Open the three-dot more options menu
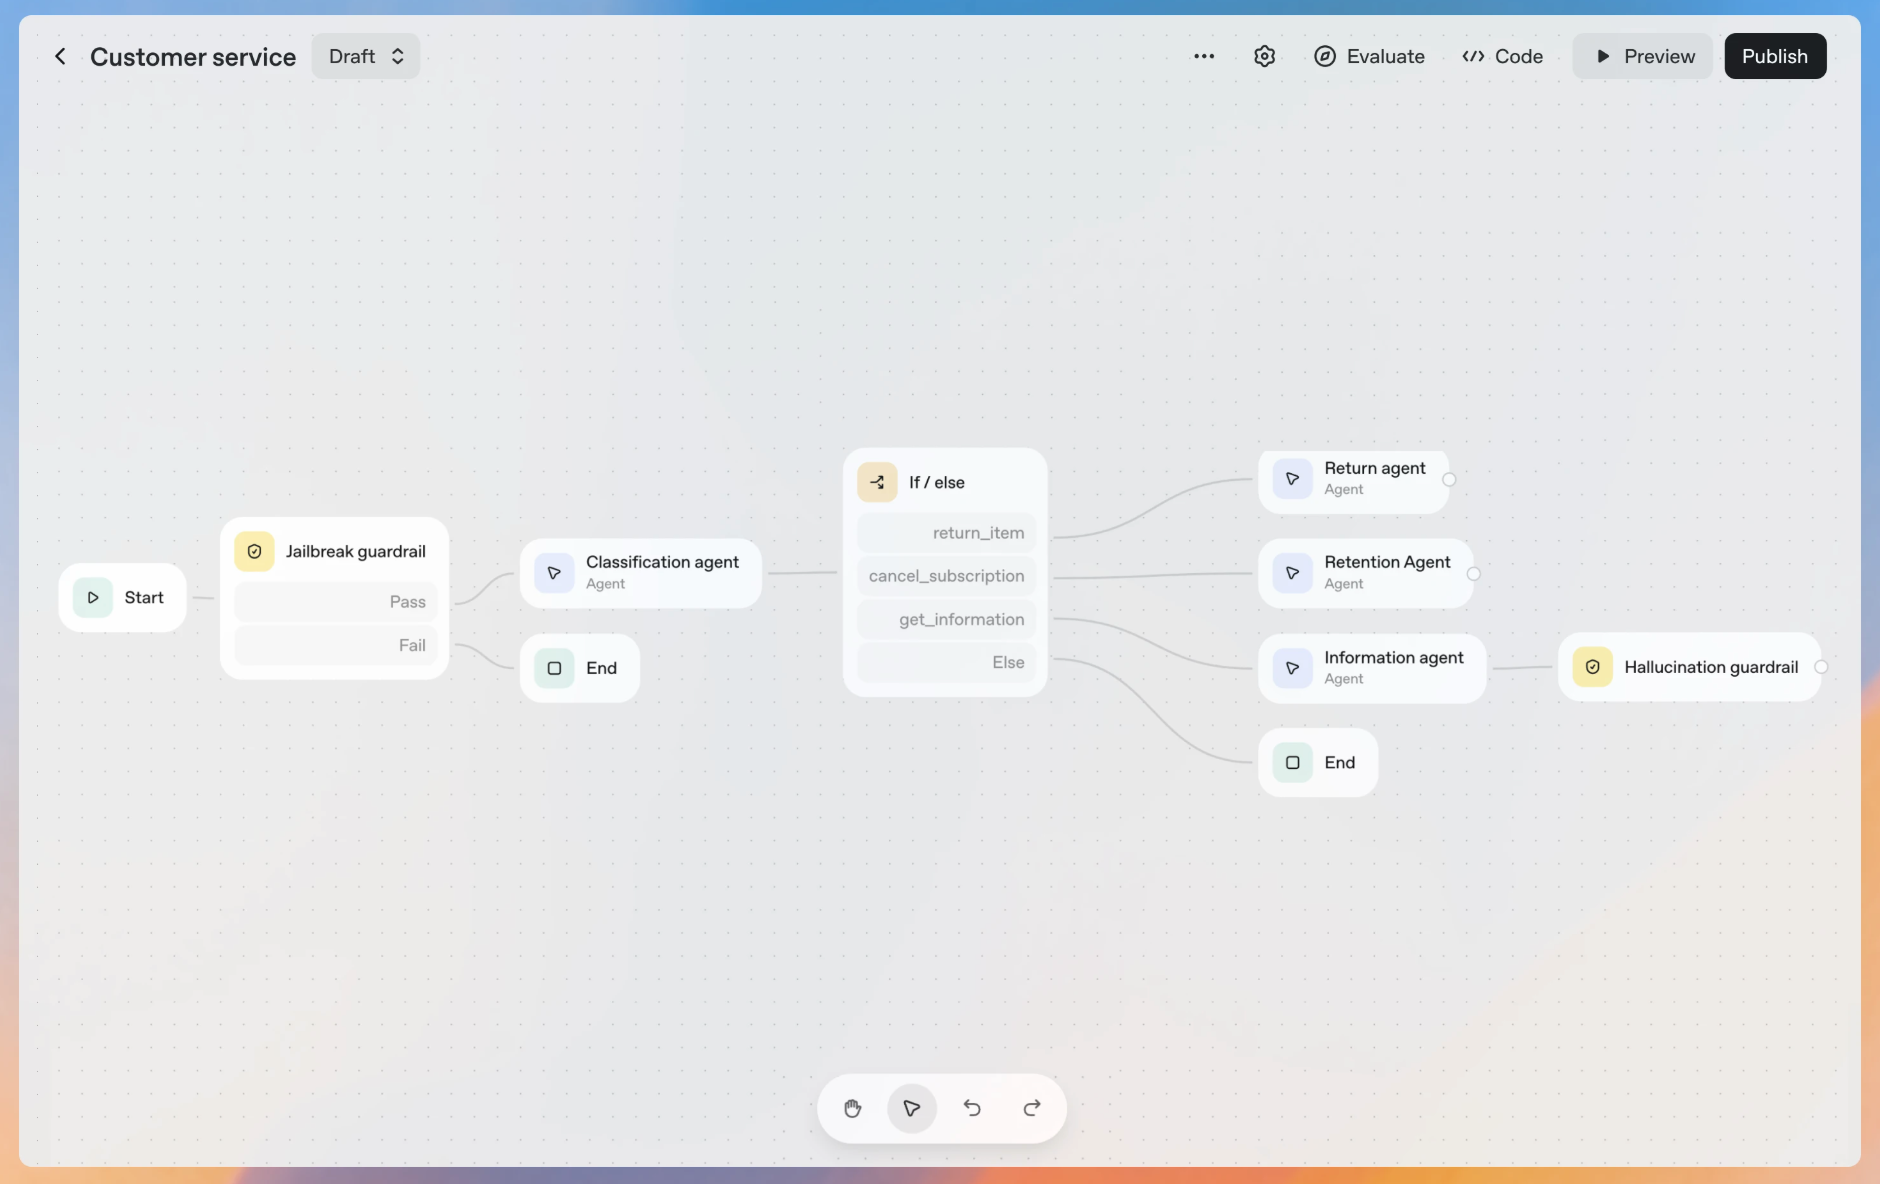Screen dimensions: 1880x1184 [x=1204, y=57]
